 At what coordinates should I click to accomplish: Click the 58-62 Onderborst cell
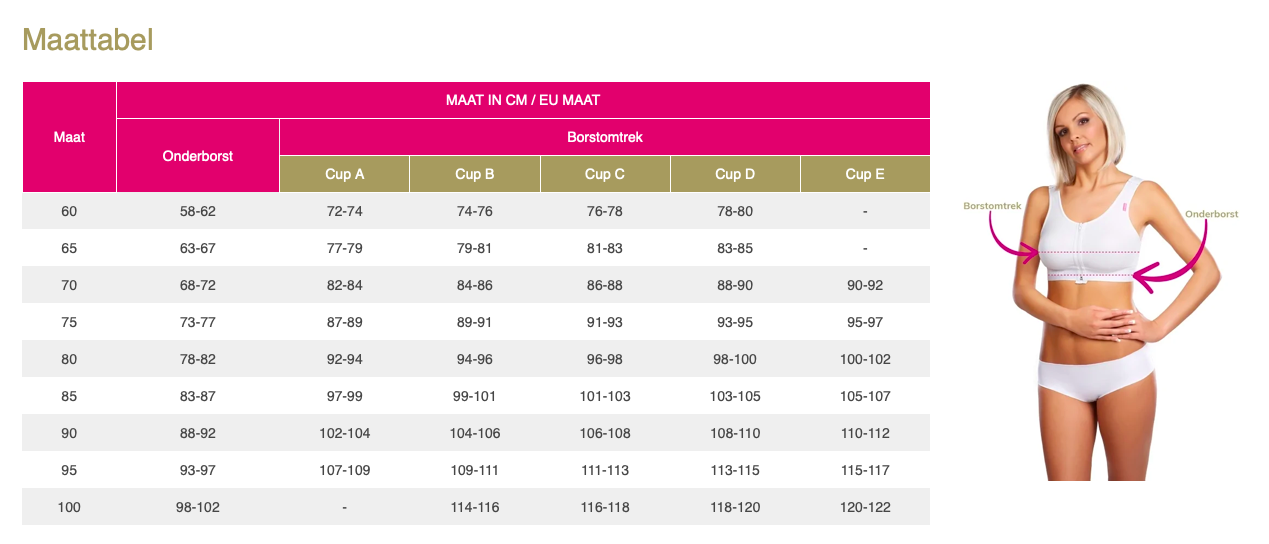point(197,211)
